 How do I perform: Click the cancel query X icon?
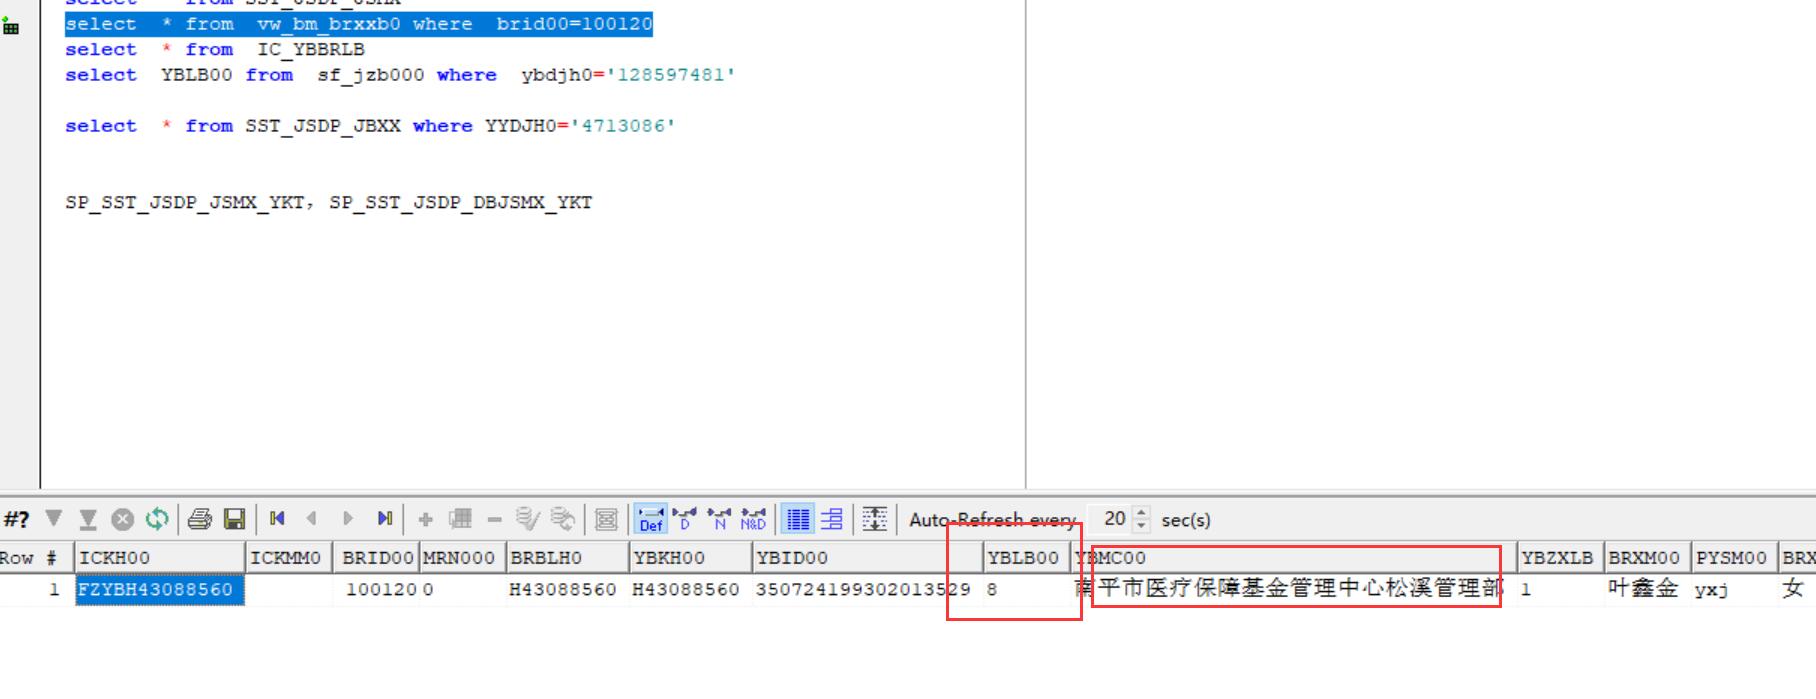[x=122, y=519]
